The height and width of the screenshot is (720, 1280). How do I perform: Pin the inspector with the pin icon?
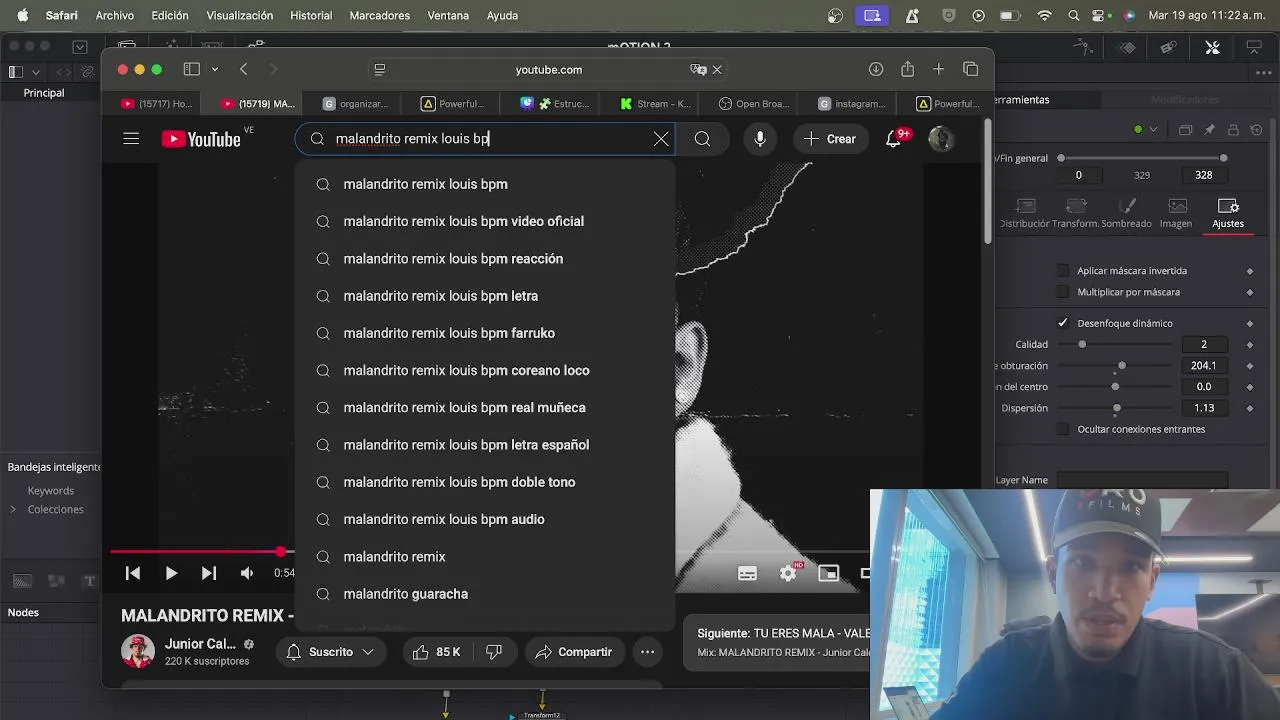tap(1209, 130)
